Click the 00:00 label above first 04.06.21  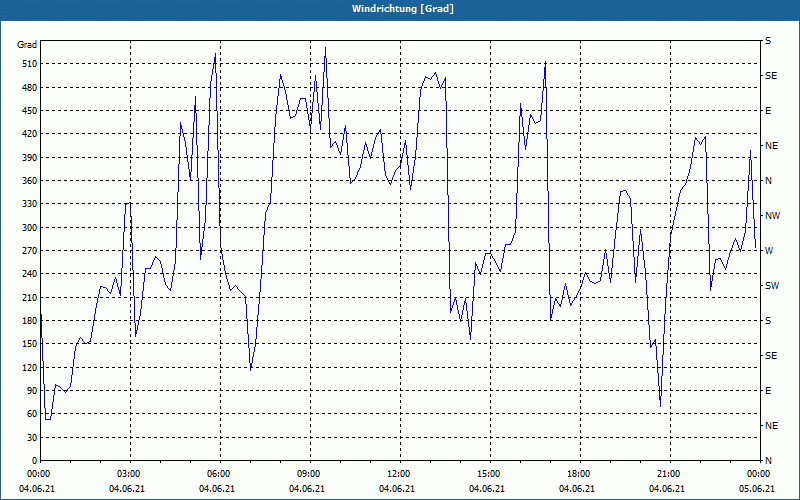(x=39, y=473)
